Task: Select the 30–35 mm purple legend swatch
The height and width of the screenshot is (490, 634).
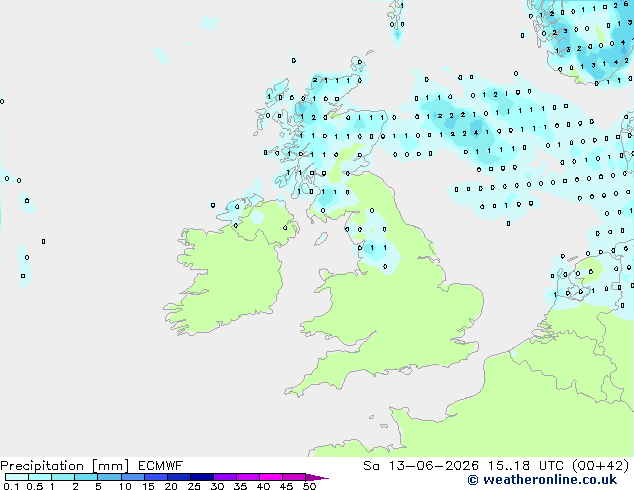Action: 225,477
